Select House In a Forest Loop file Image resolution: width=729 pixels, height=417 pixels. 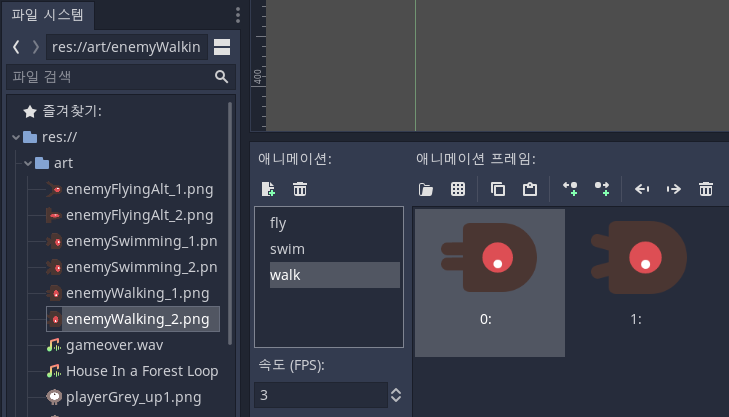point(133,371)
